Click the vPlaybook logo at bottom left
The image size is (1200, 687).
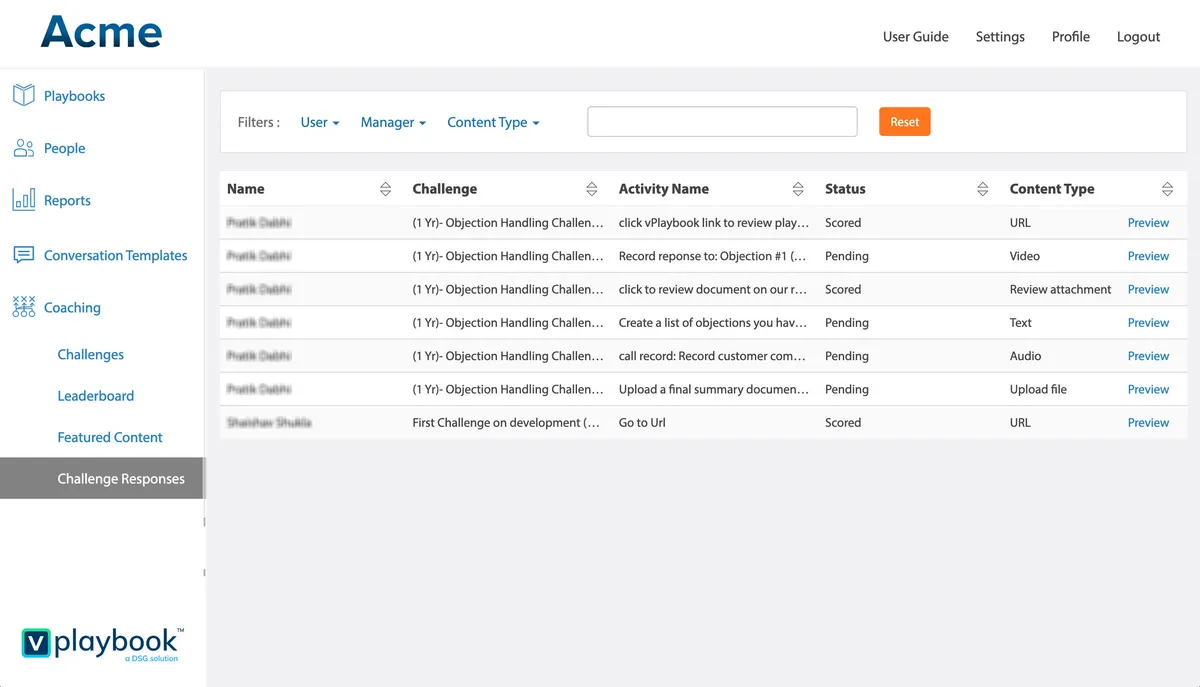[x=102, y=643]
